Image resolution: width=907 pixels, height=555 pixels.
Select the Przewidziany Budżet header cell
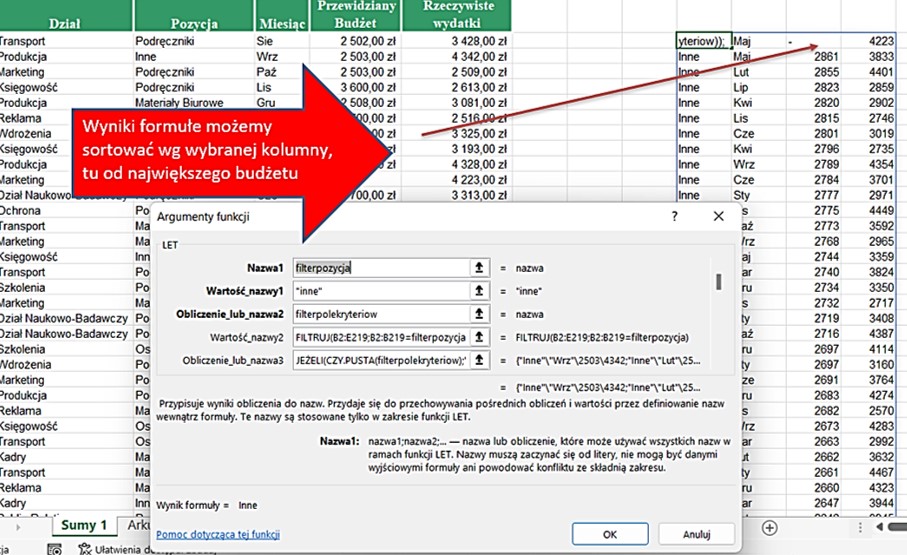click(x=355, y=16)
